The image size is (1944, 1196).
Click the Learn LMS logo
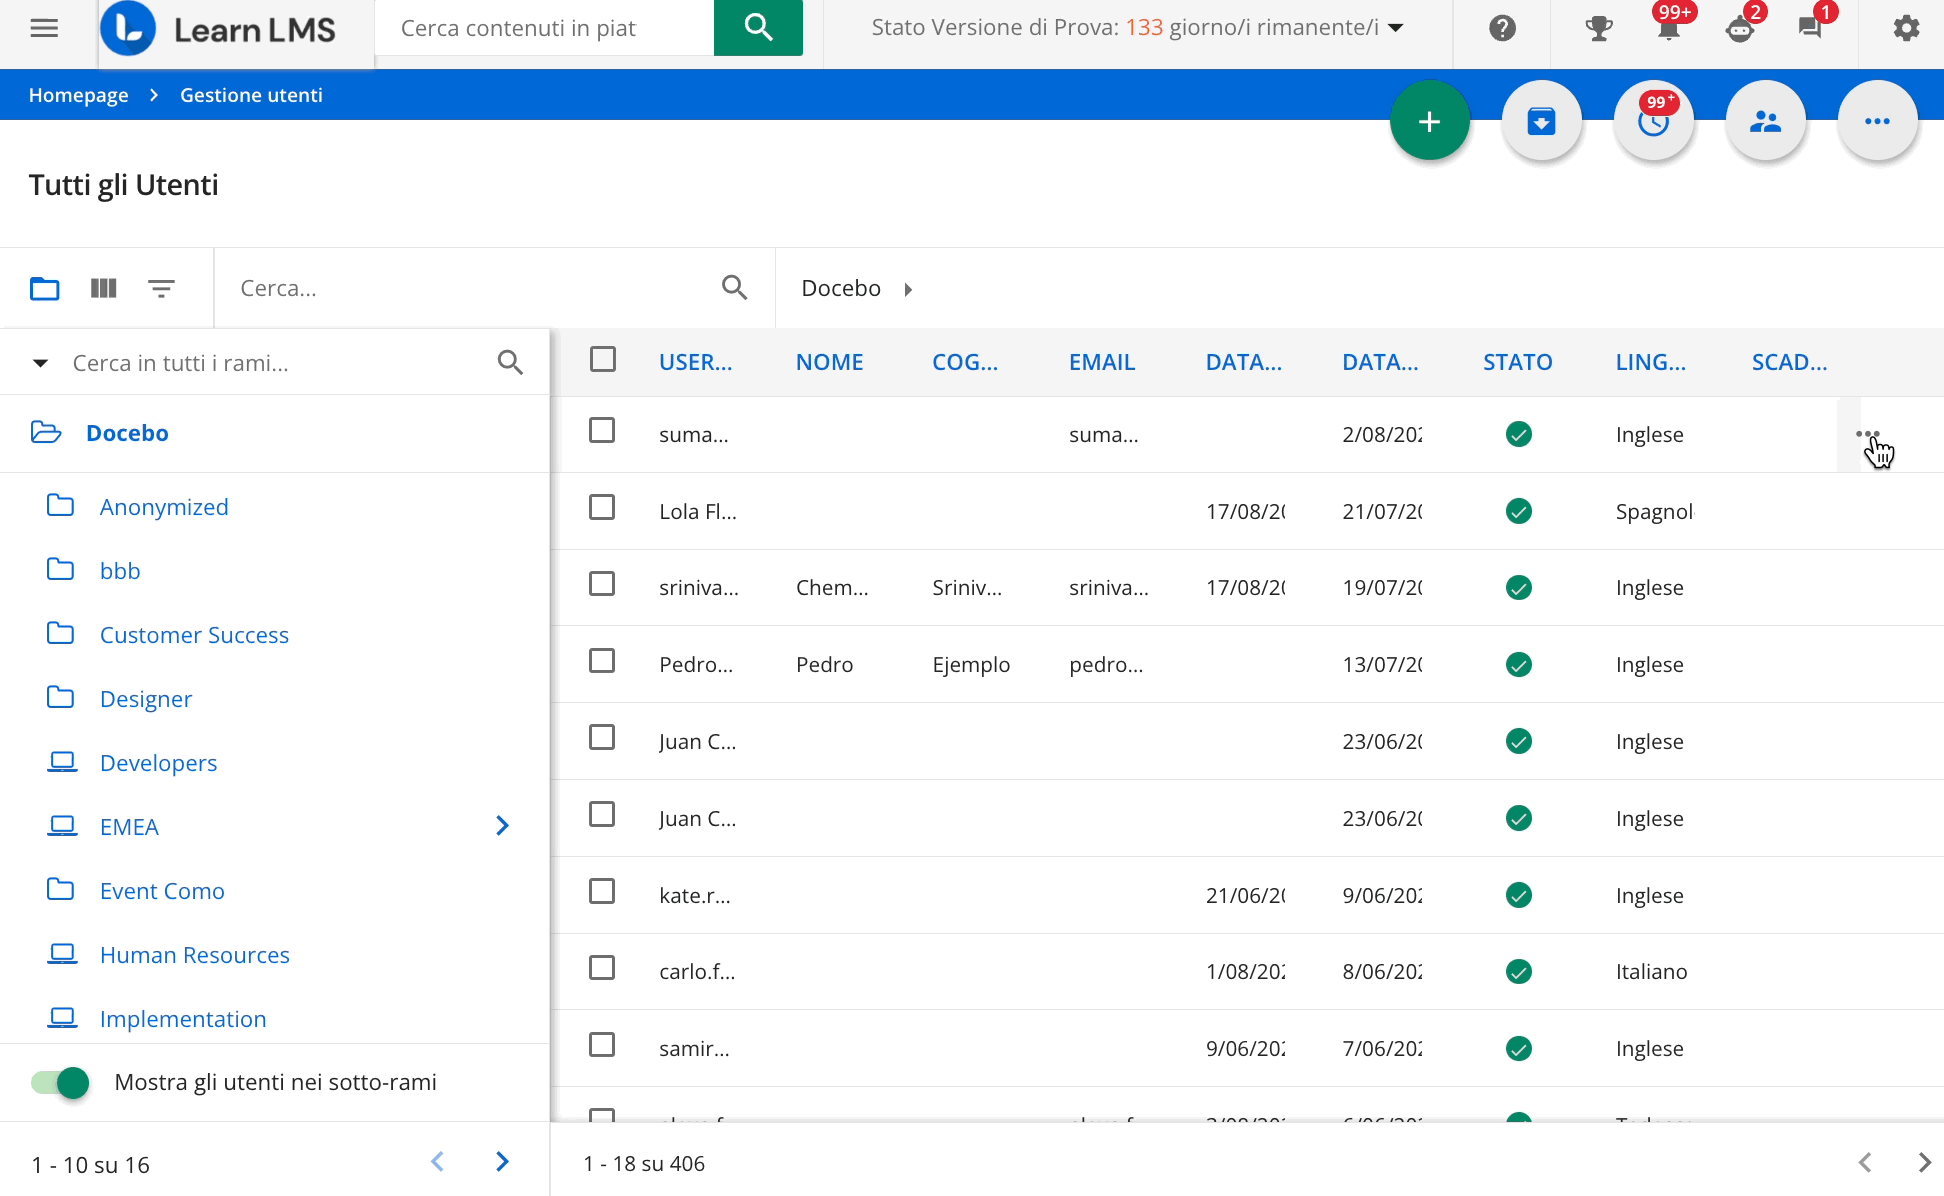pos(219,29)
